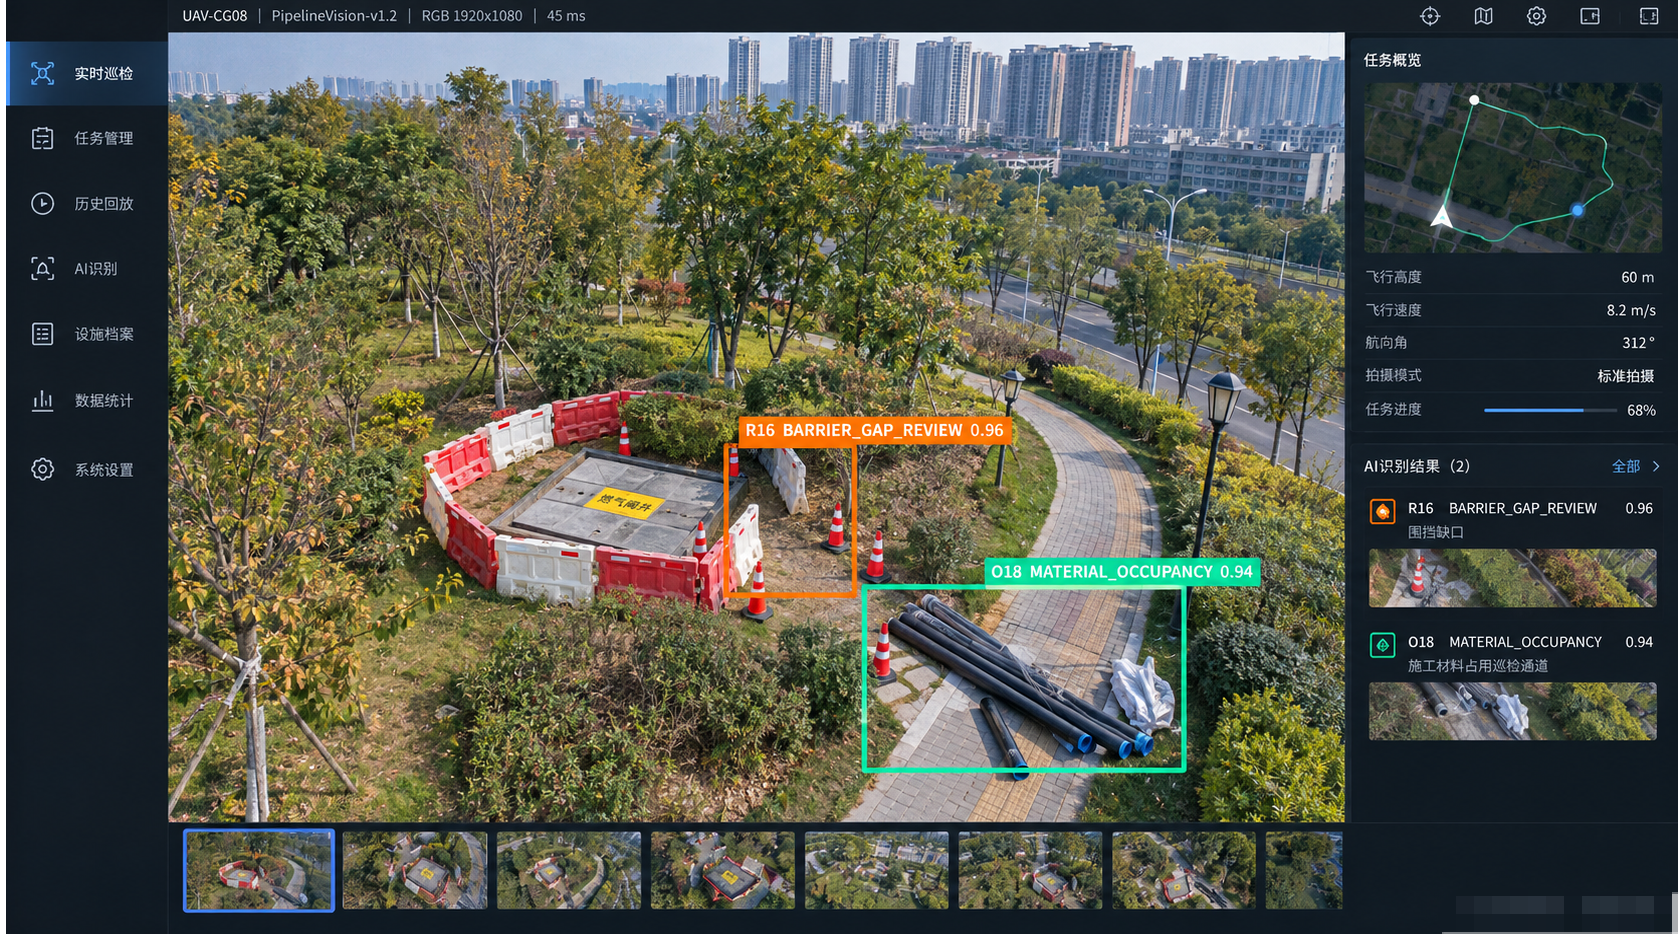Click the O18 MATERIAL_OCCUPANCY result row text
The image size is (1678, 934).
point(1505,642)
